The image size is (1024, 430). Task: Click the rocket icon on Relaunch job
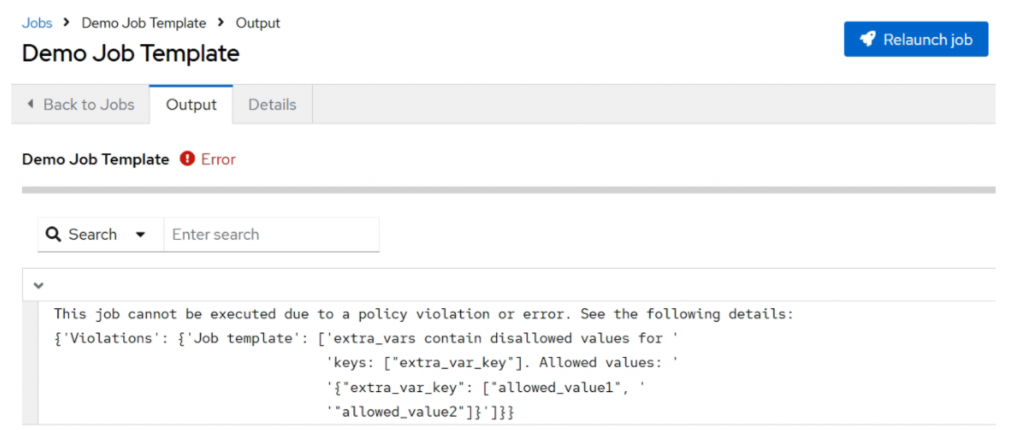[x=865, y=40]
